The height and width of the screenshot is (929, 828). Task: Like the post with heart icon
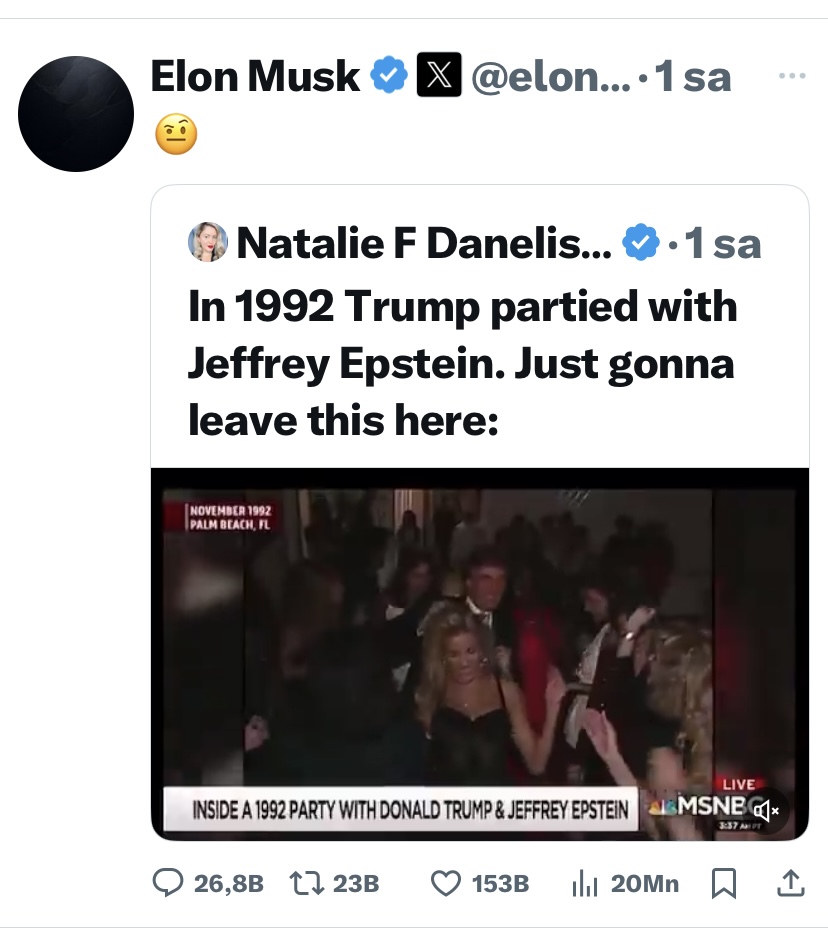[446, 883]
